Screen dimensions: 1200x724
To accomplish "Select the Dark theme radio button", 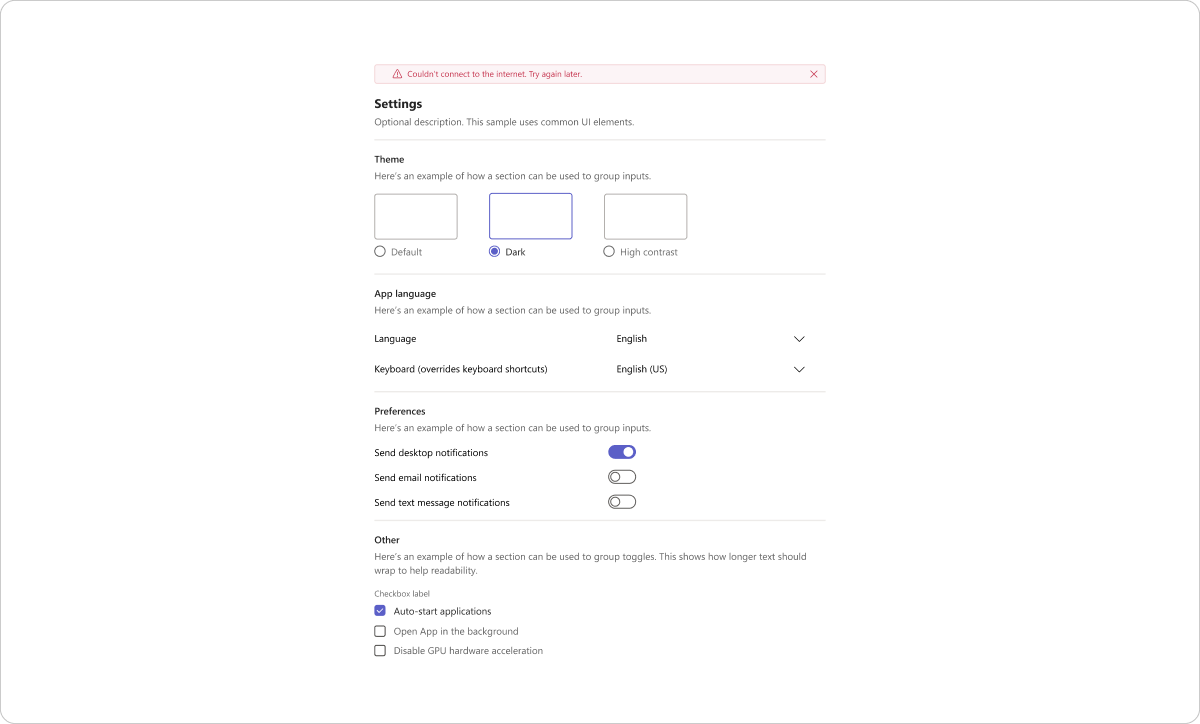I will coord(494,252).
